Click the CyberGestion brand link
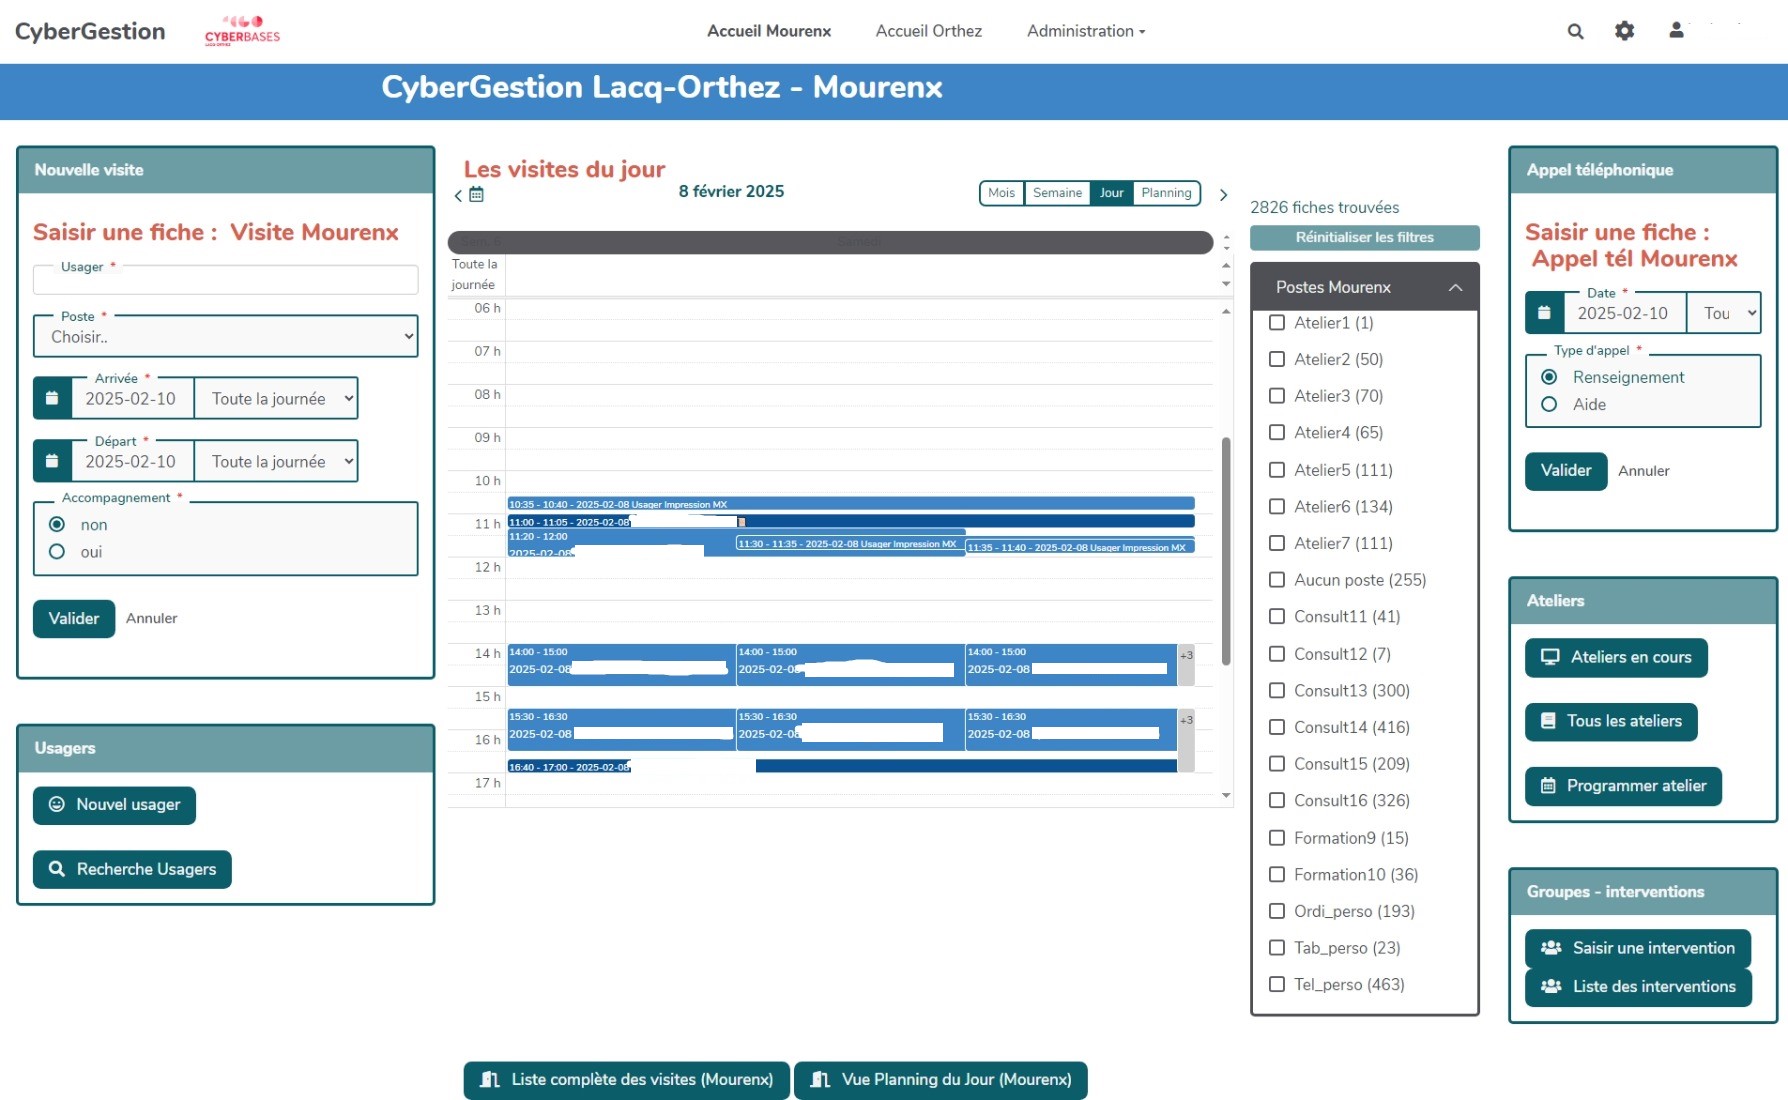 click(x=90, y=31)
